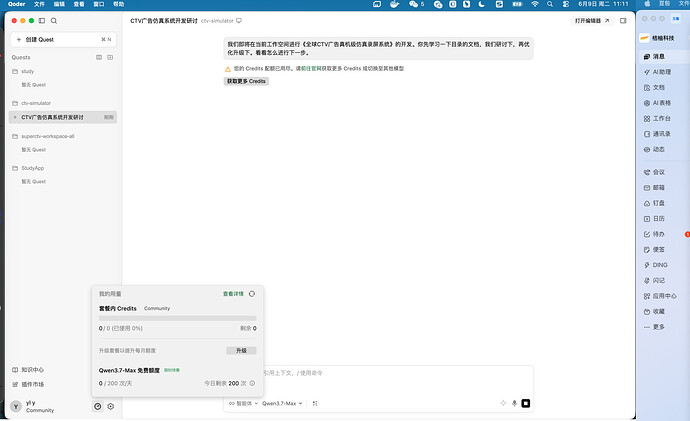
Task: Open 待办 in DingTalk sidebar
Action: (x=655, y=234)
